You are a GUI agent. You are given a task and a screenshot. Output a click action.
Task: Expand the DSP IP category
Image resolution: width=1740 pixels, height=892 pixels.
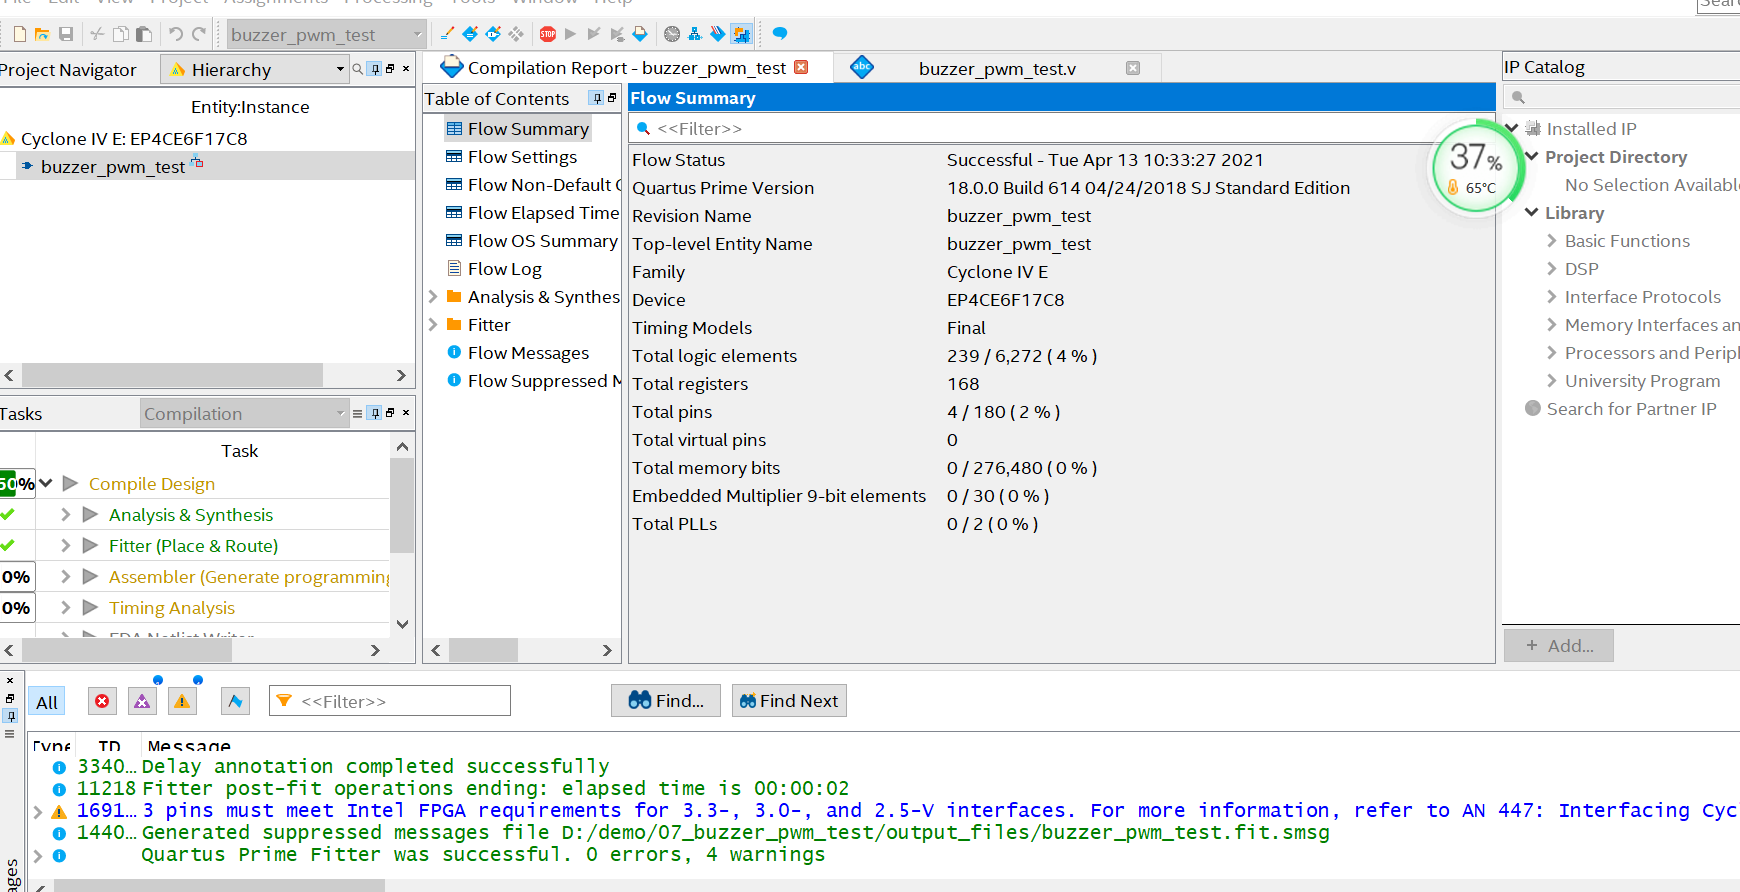pos(1552,269)
